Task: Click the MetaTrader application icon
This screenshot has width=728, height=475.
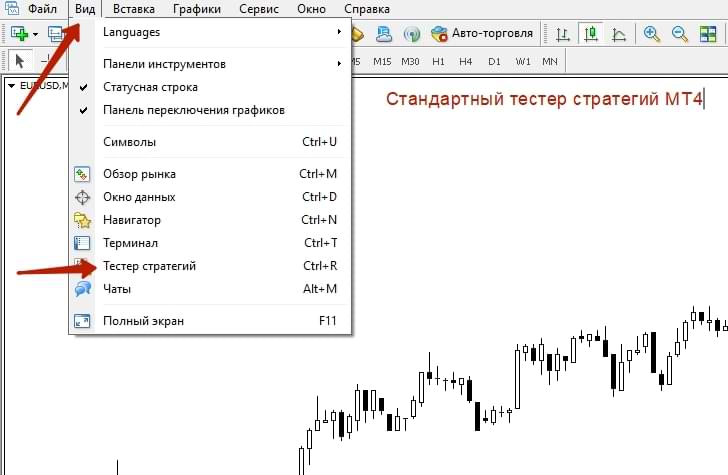Action: click(x=12, y=7)
